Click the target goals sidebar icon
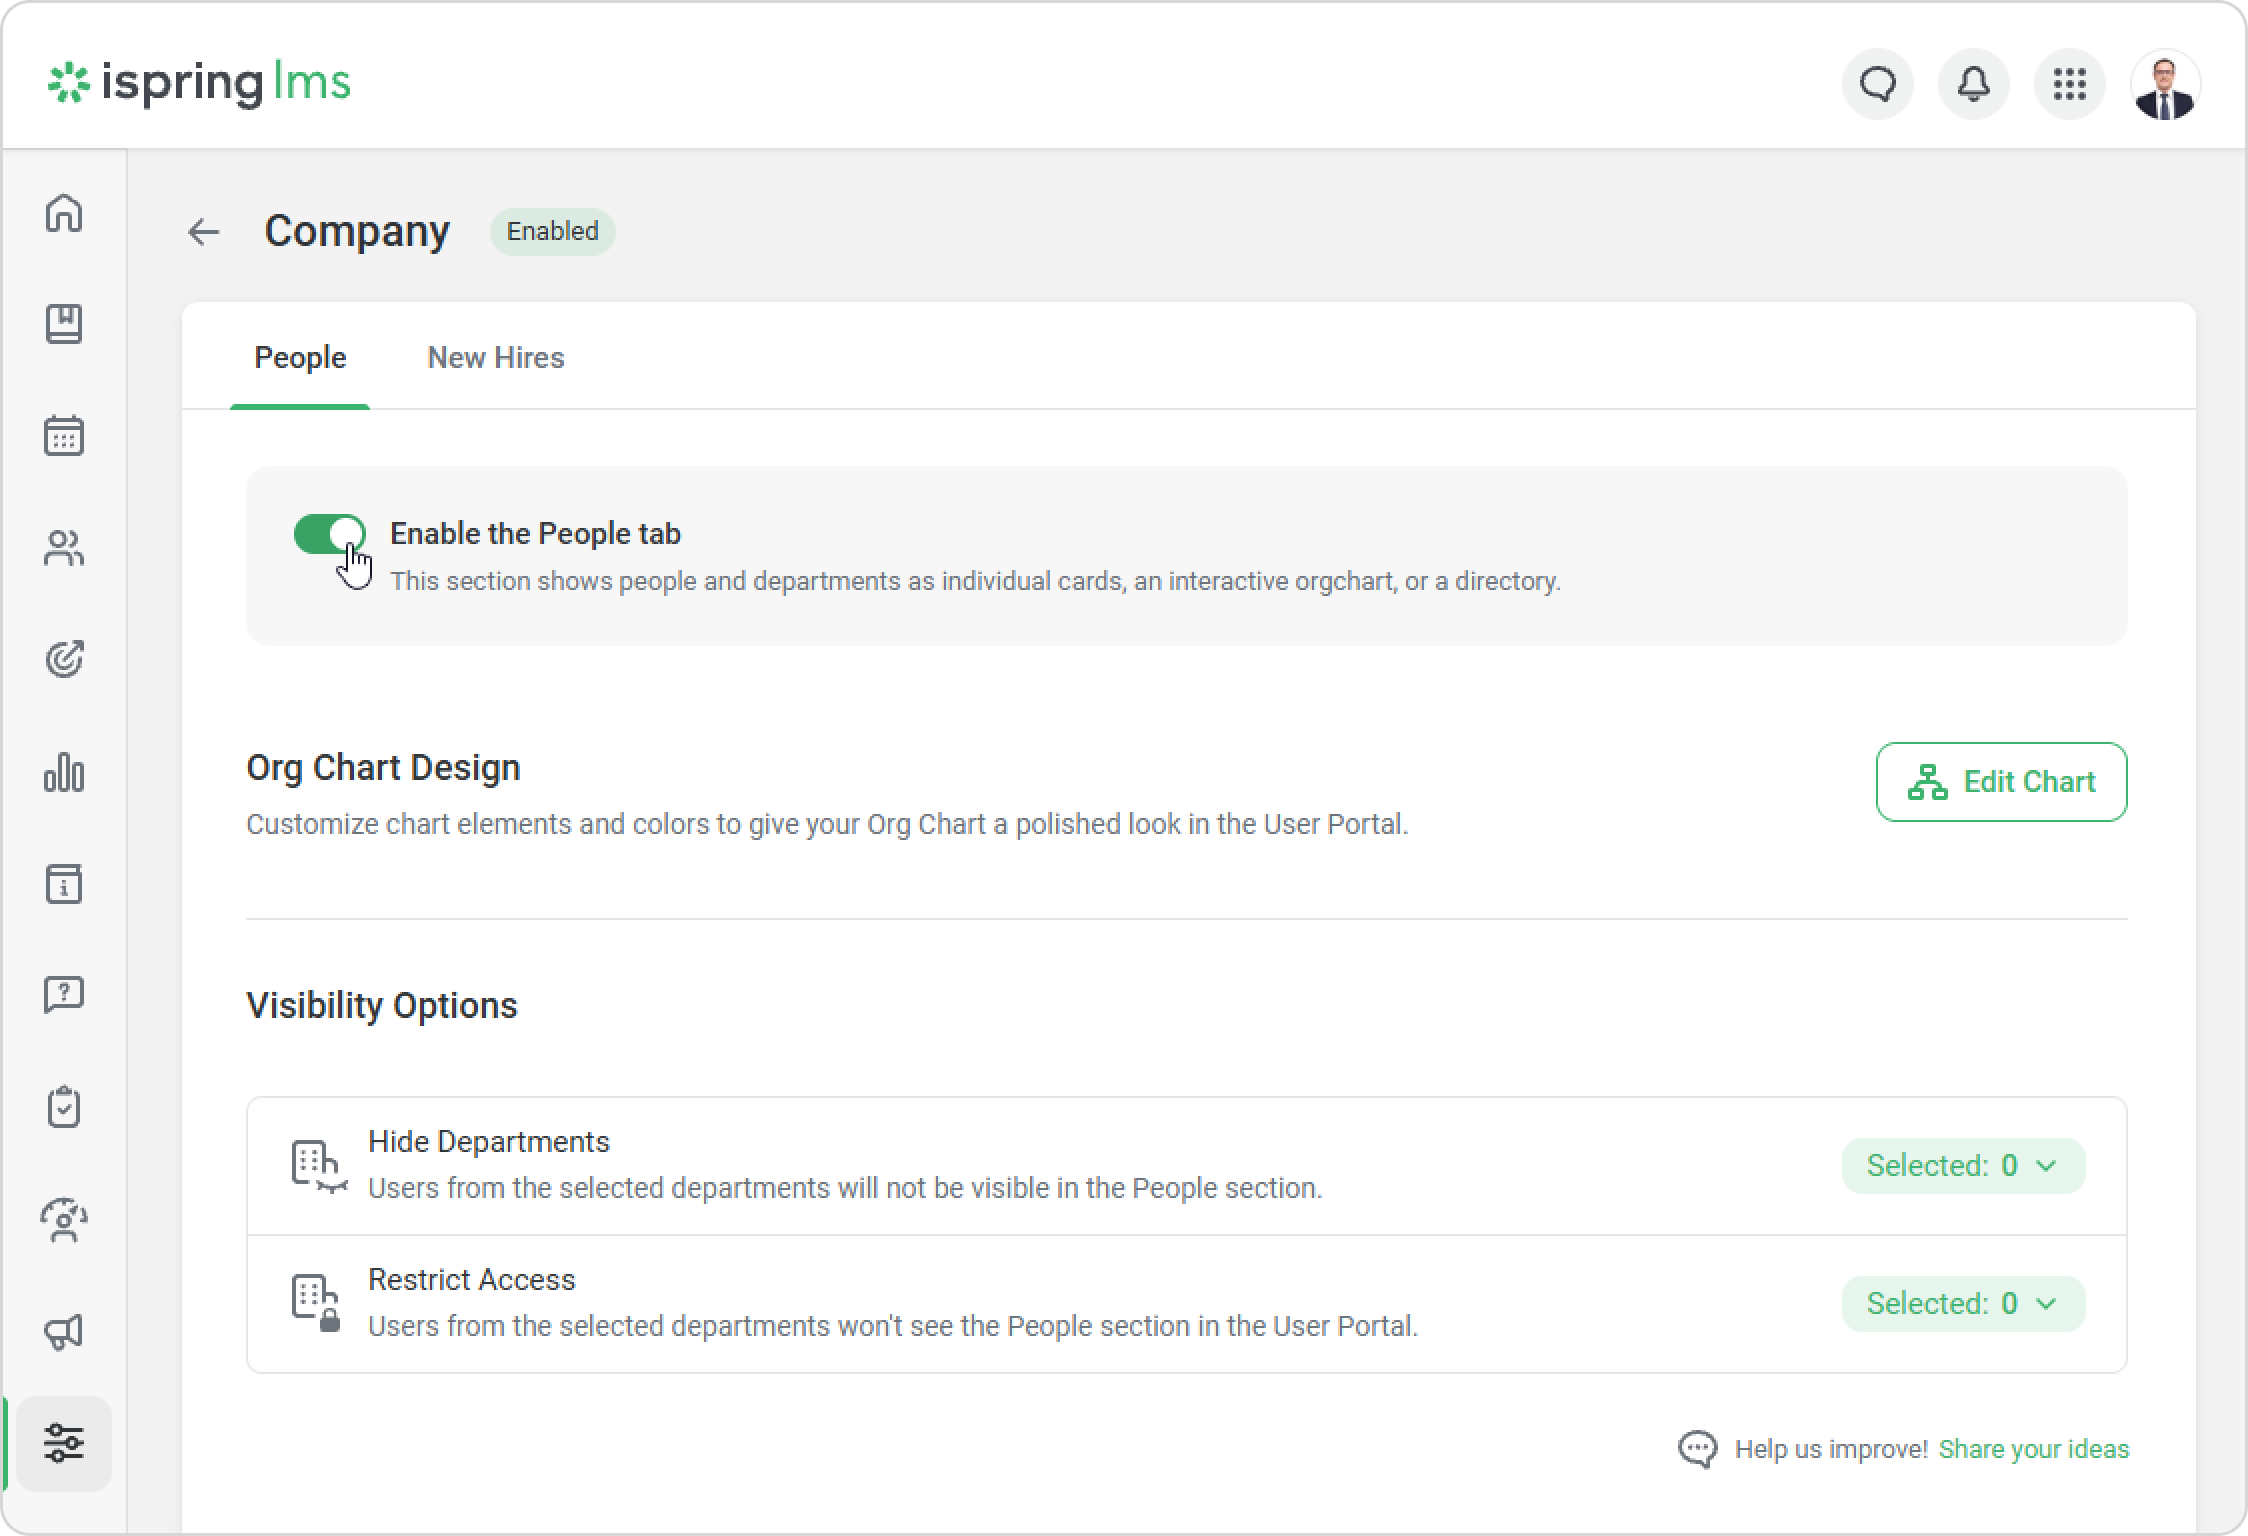Viewport: 2248px width, 1536px height. (x=64, y=660)
